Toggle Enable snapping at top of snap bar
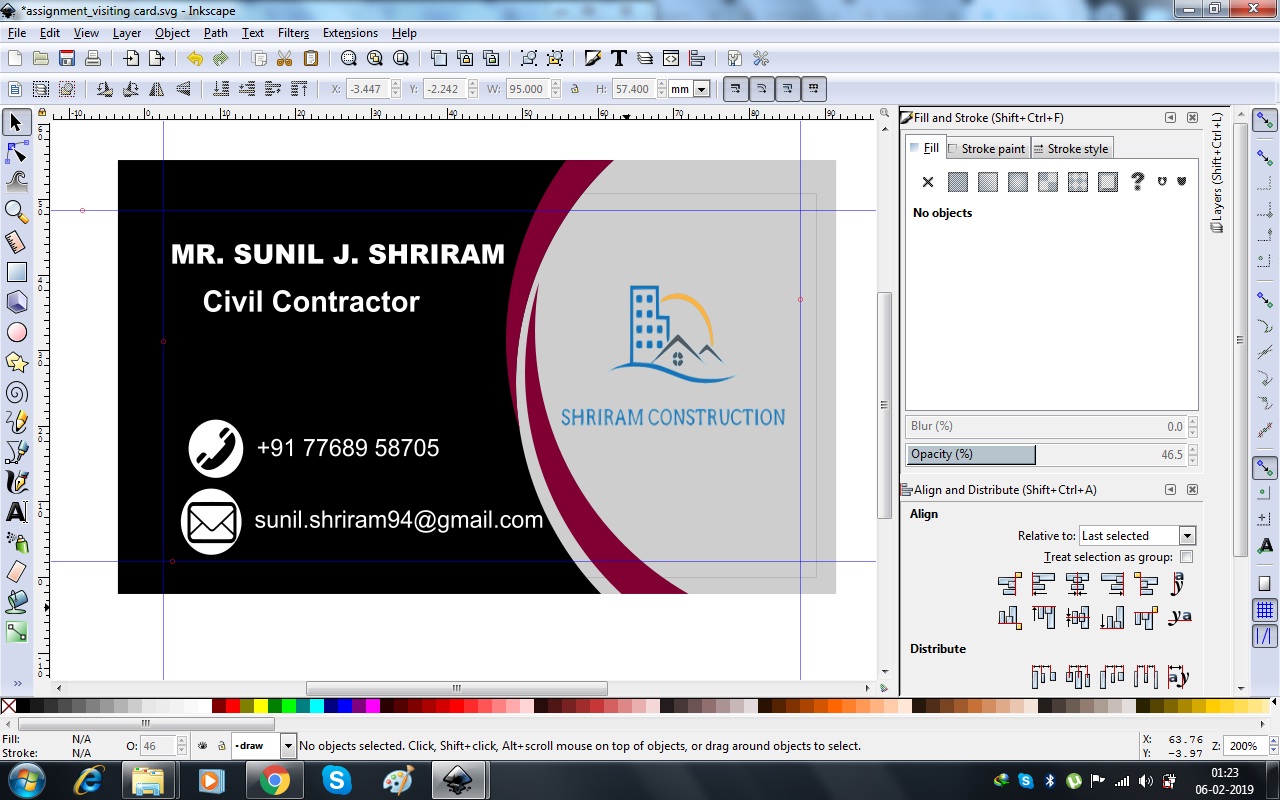Image resolution: width=1280 pixels, height=800 pixels. (1265, 119)
